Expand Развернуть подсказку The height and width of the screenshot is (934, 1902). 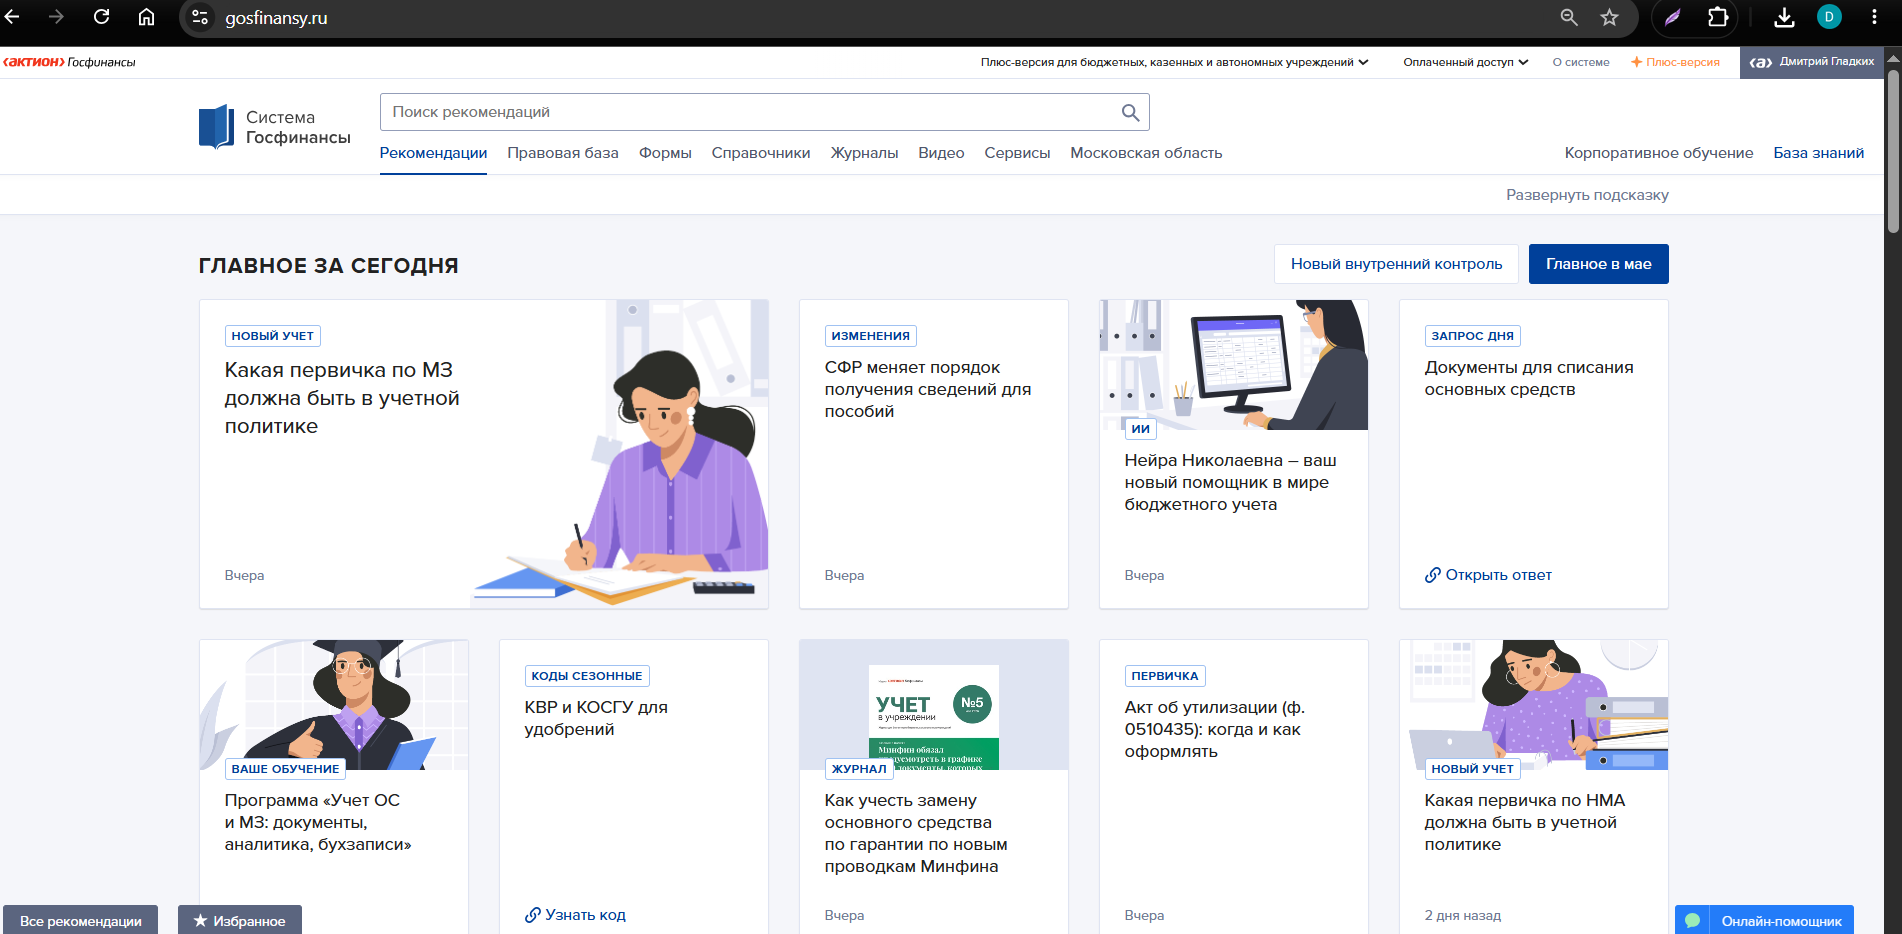(x=1587, y=195)
